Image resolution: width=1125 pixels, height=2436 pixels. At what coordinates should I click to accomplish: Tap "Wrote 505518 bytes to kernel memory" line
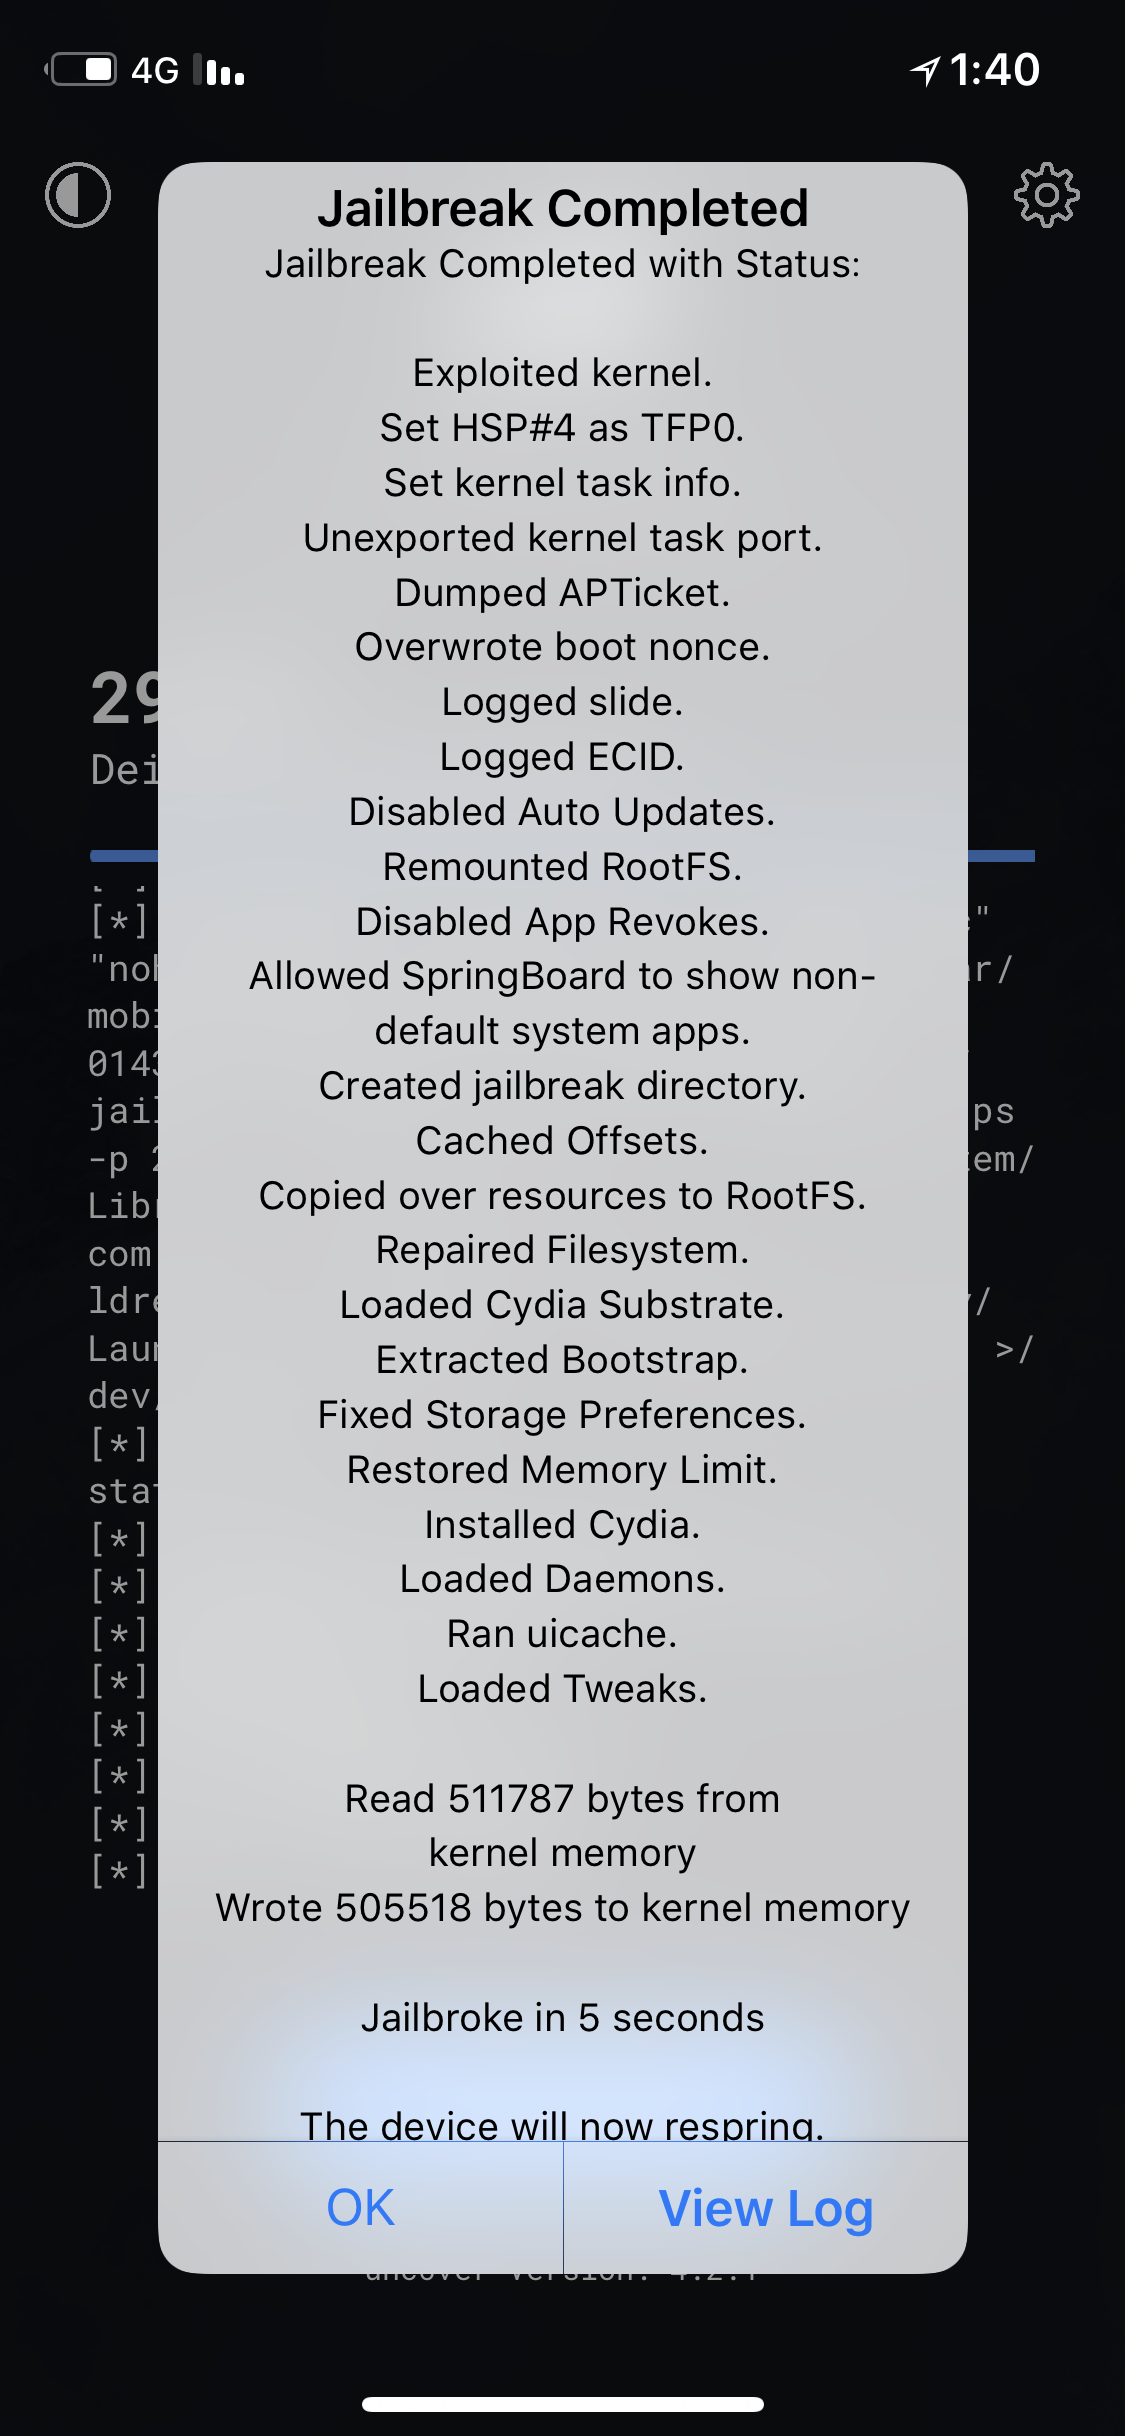click(563, 1908)
